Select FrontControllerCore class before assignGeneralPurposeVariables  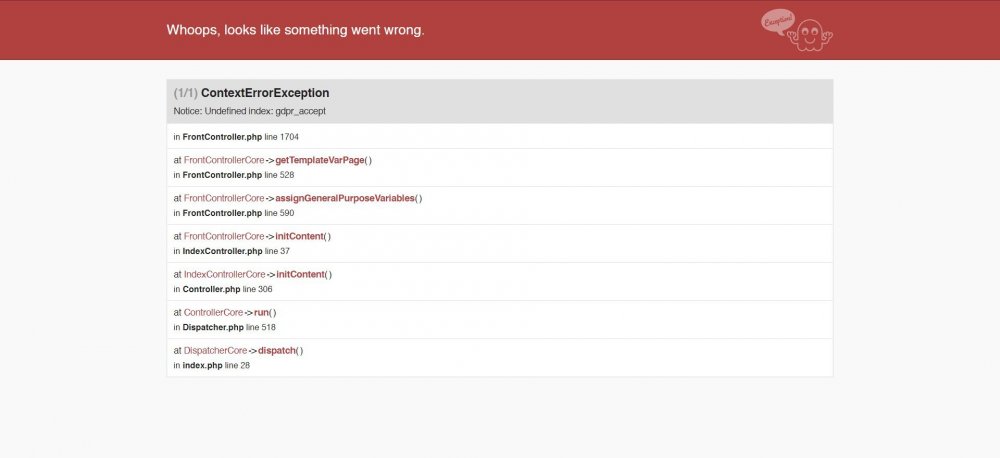(224, 198)
